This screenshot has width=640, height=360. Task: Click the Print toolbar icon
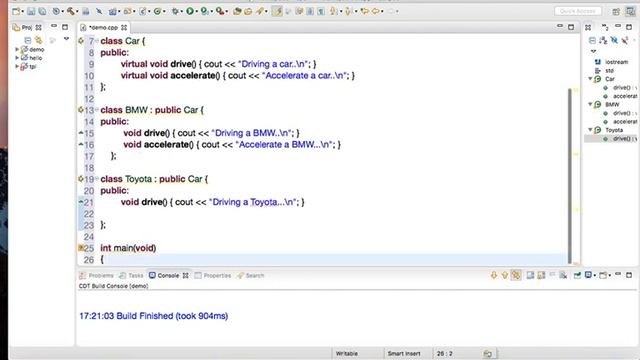86,11
